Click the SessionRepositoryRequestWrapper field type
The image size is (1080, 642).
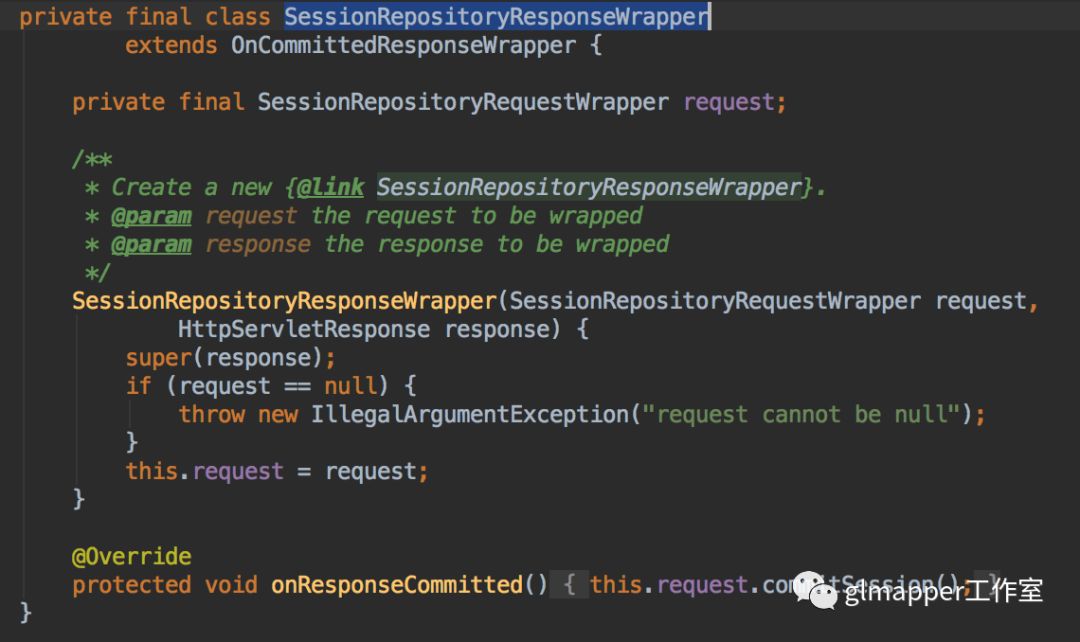click(x=463, y=103)
